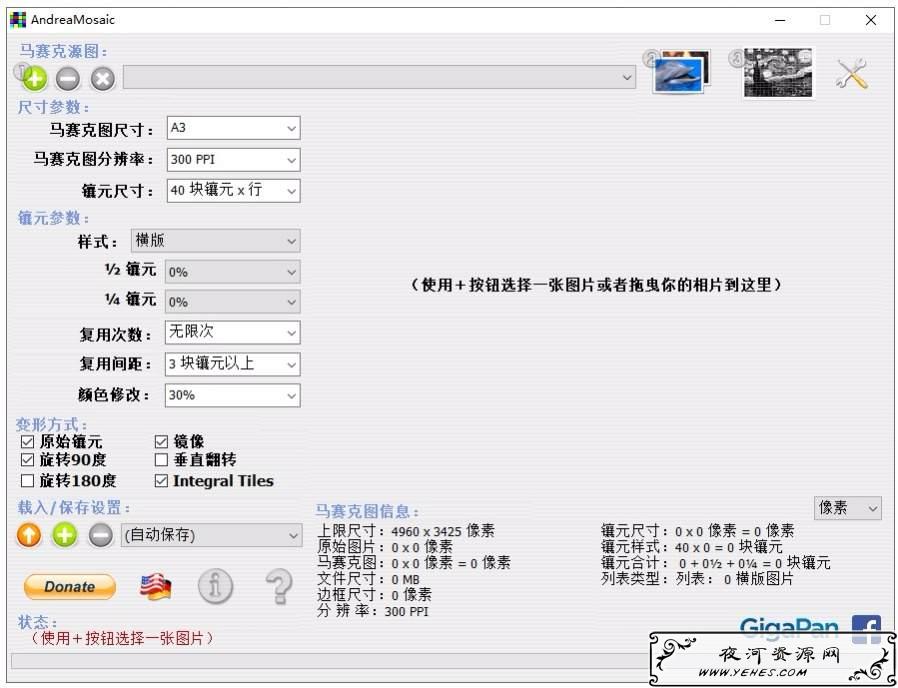Click the Donate button
Viewport: 898px width, 688px height.
click(70, 587)
